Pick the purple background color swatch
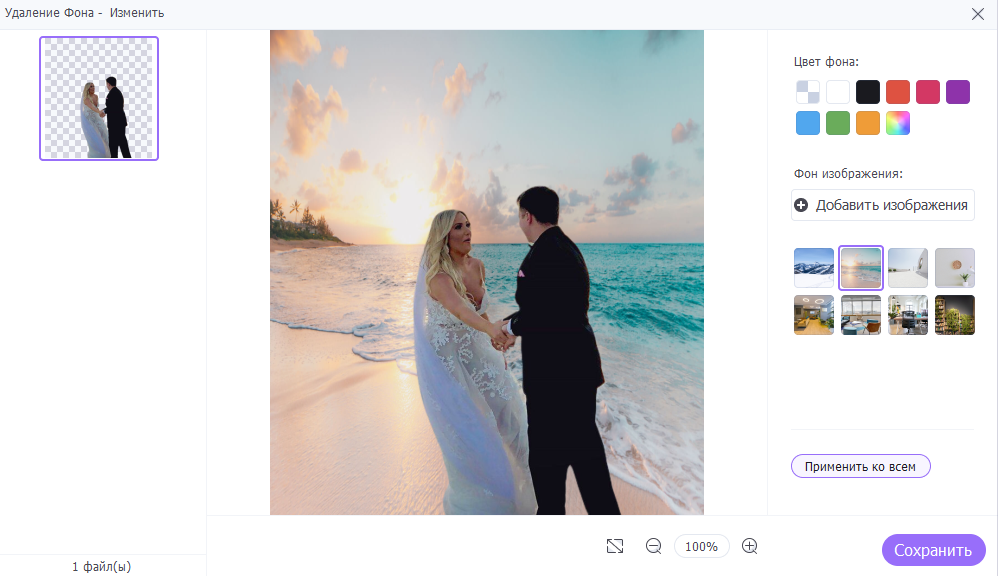 958,92
